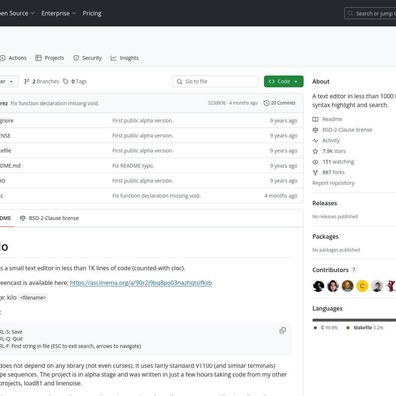This screenshot has height=396, width=396.
Task: Open commit hash 323d93b
Action: click(217, 103)
